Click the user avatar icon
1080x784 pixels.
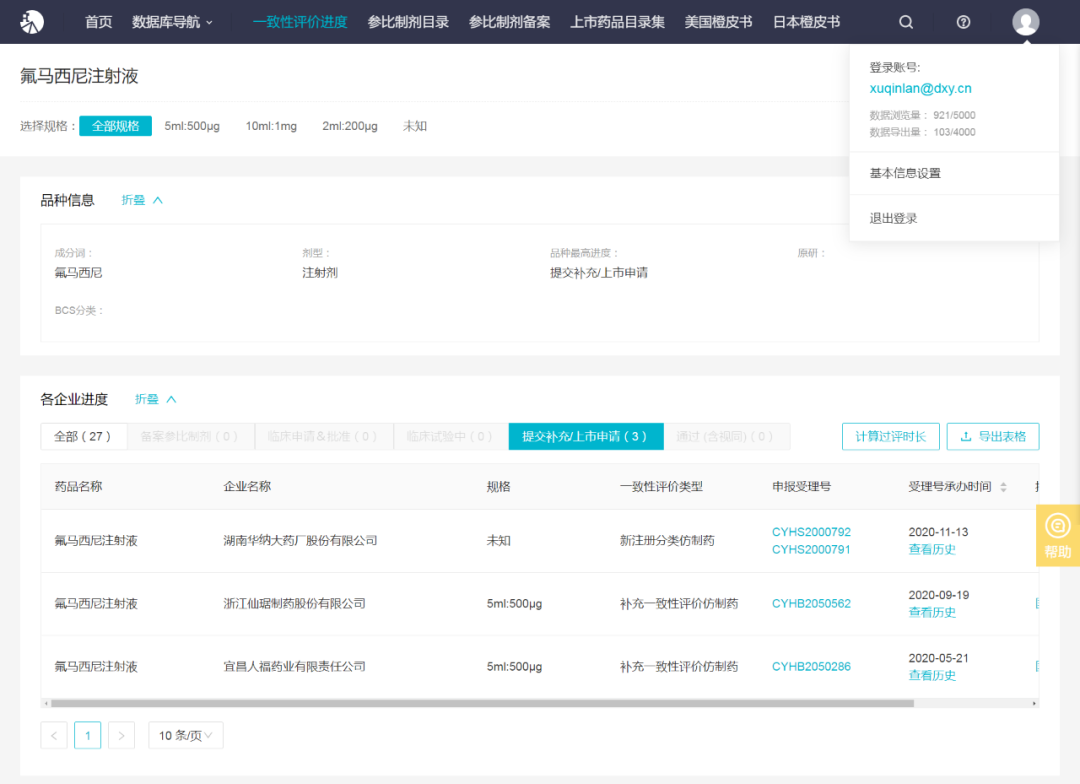pos(1025,22)
